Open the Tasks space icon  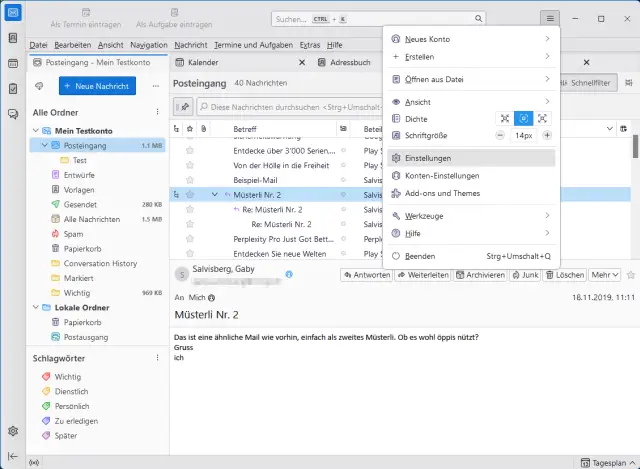12,88
